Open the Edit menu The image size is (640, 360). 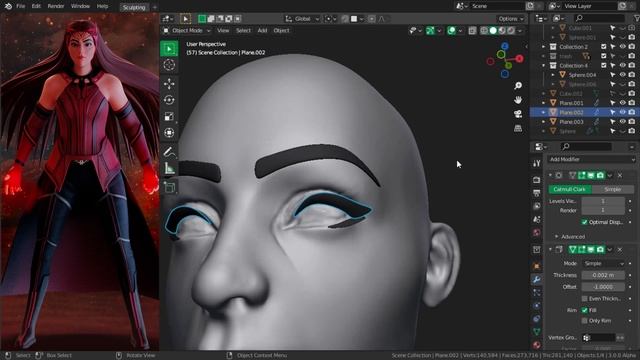[x=36, y=6]
